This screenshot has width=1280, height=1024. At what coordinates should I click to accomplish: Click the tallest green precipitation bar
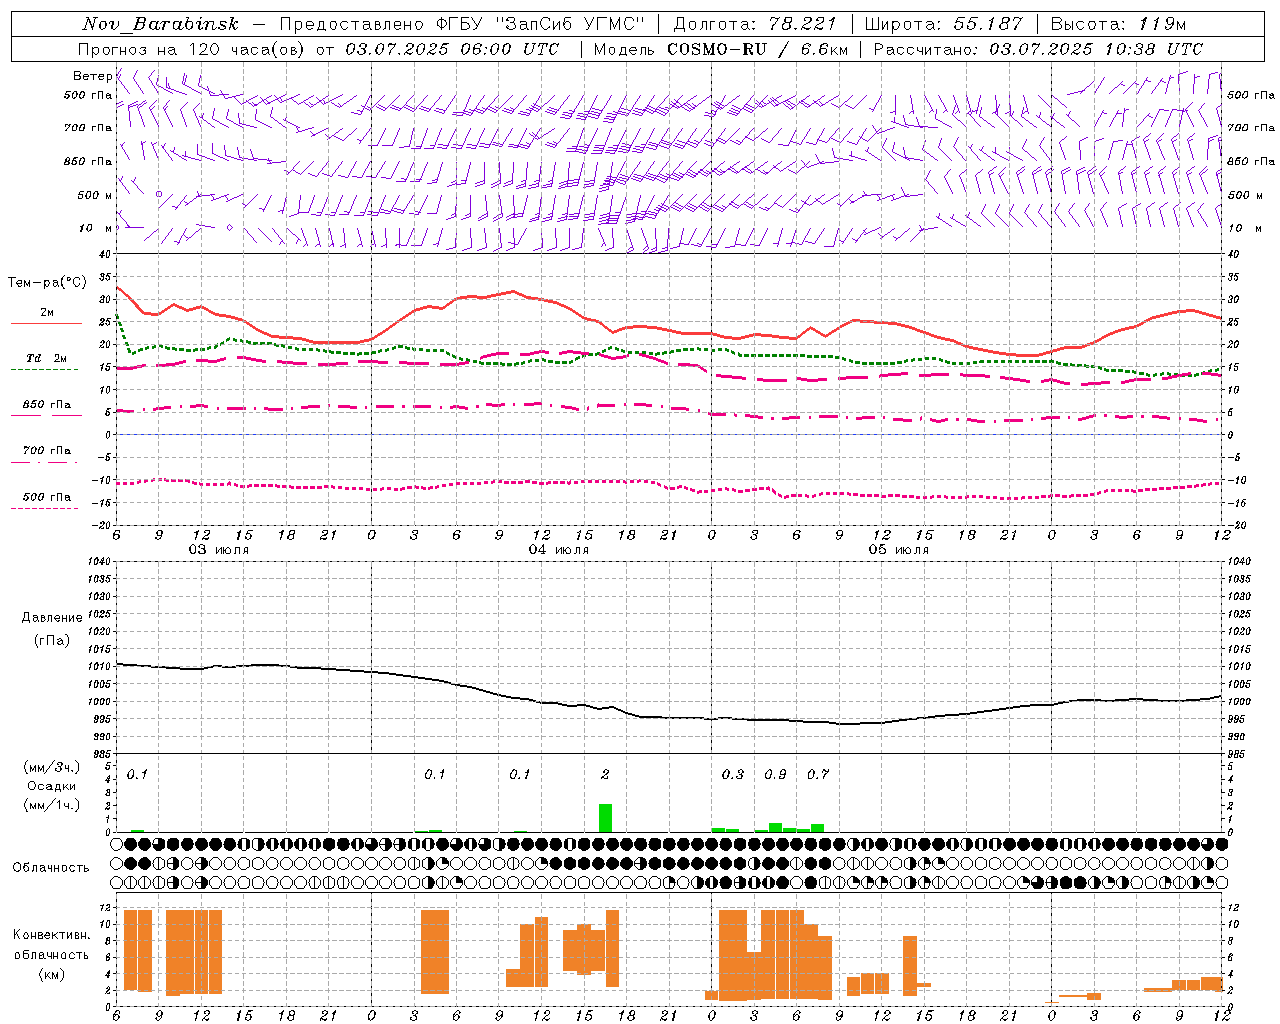point(605,818)
